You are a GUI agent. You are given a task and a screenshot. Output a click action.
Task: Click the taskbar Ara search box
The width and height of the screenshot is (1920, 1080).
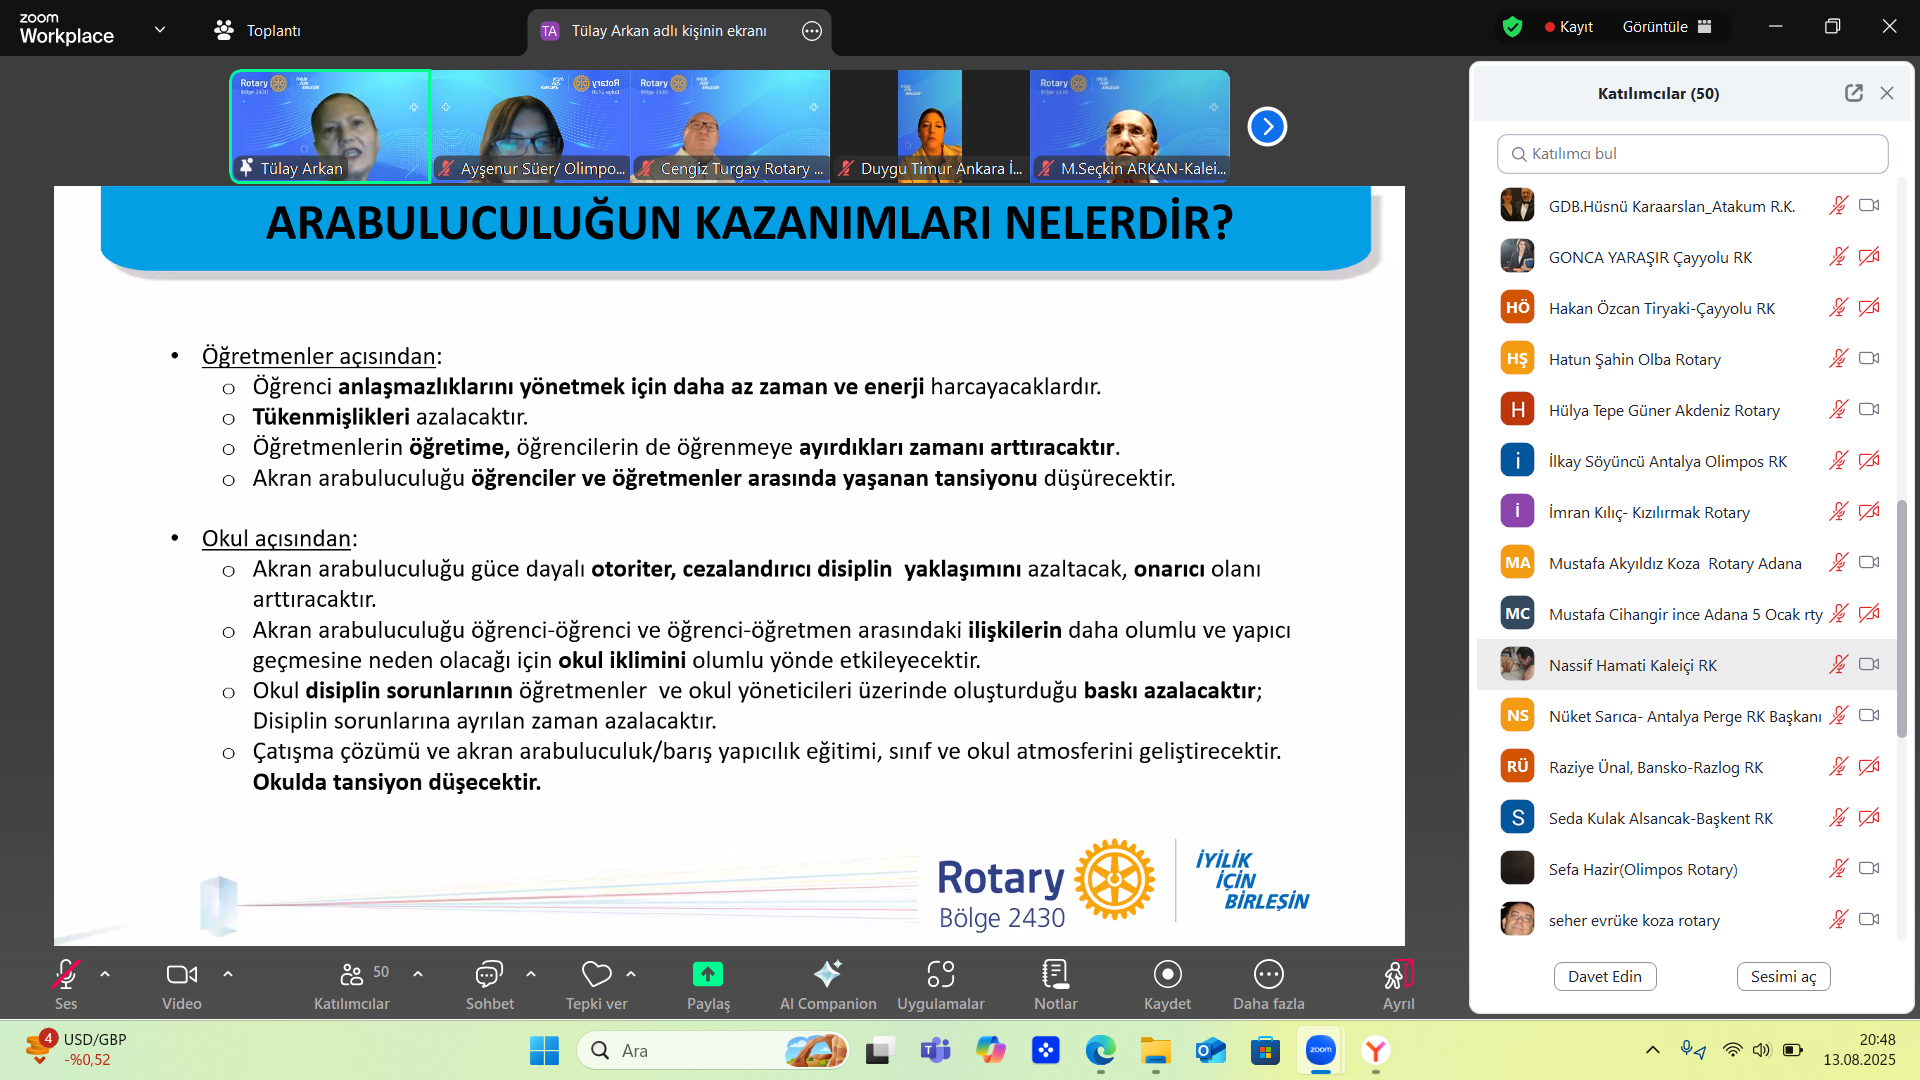713,1050
